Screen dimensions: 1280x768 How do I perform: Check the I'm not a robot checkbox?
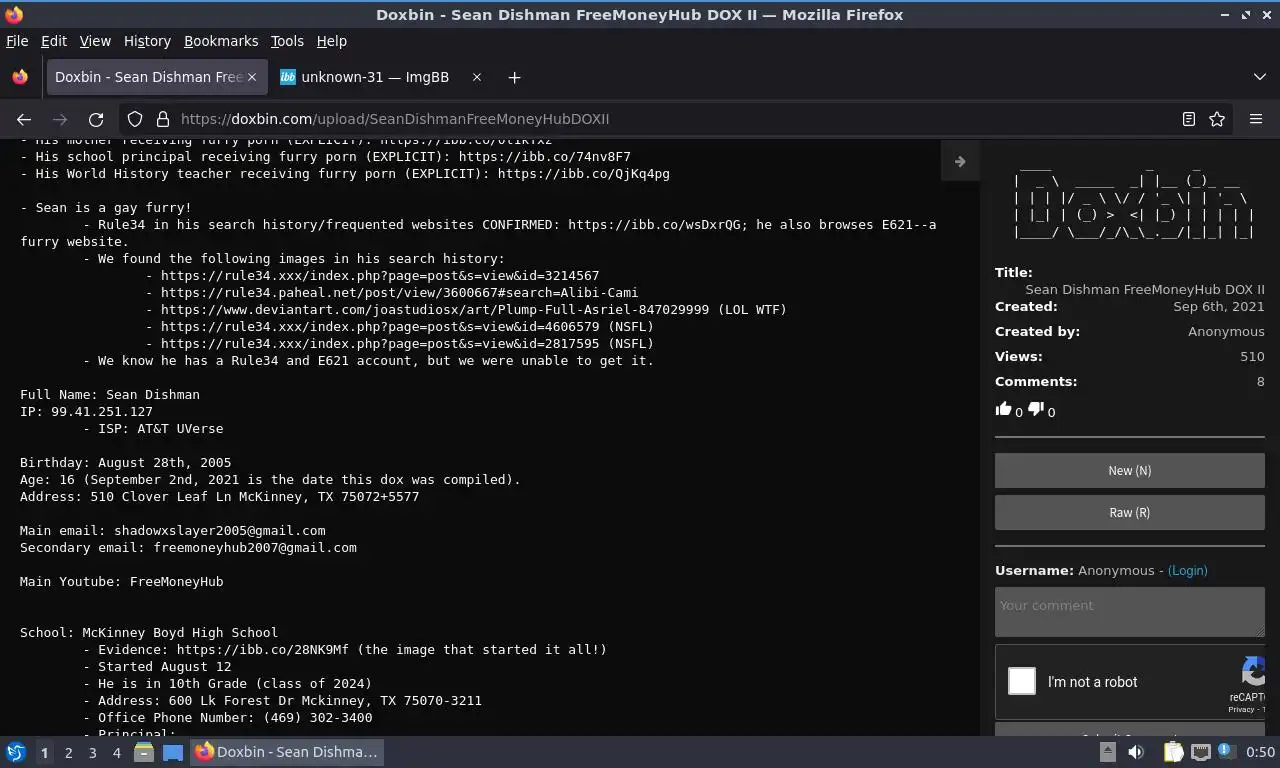1022,682
